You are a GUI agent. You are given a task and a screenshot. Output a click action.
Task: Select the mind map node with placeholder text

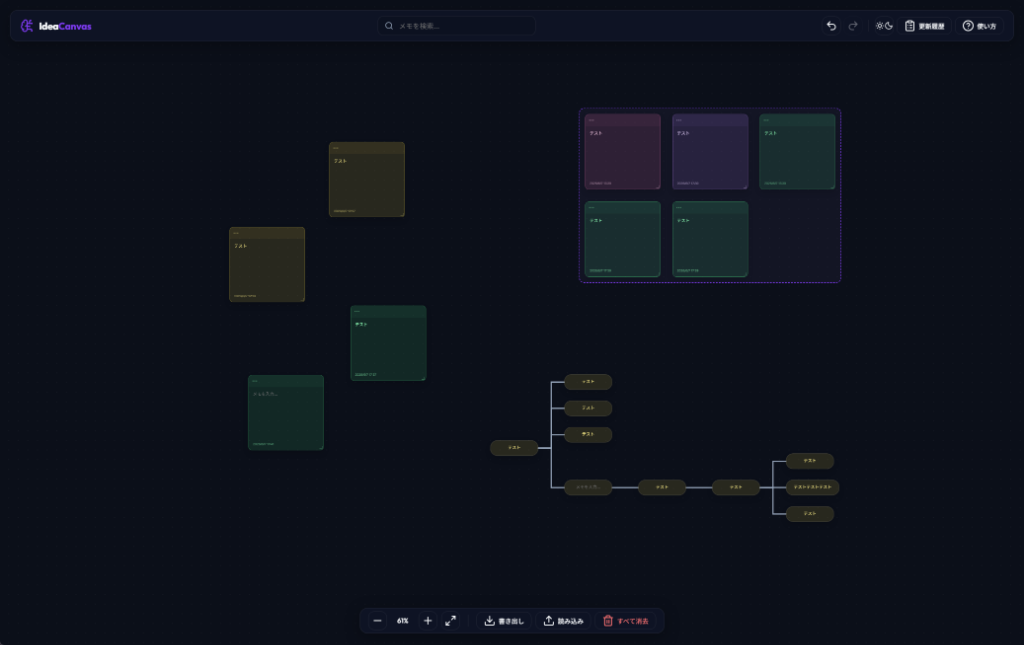click(588, 487)
